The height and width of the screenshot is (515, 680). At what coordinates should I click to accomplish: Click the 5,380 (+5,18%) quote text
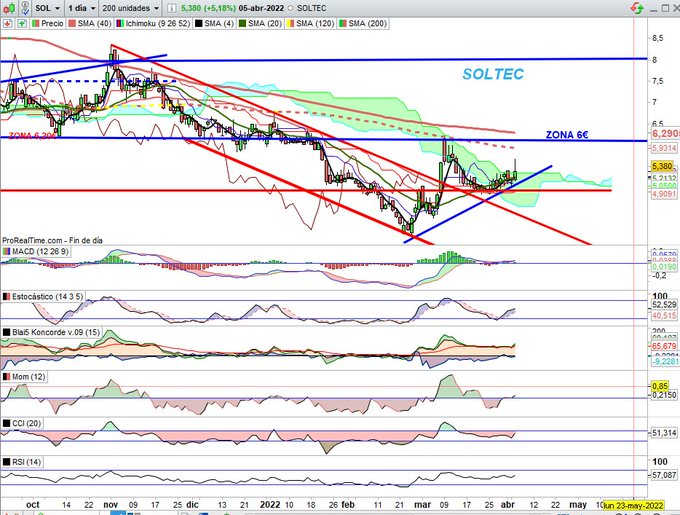208,8
